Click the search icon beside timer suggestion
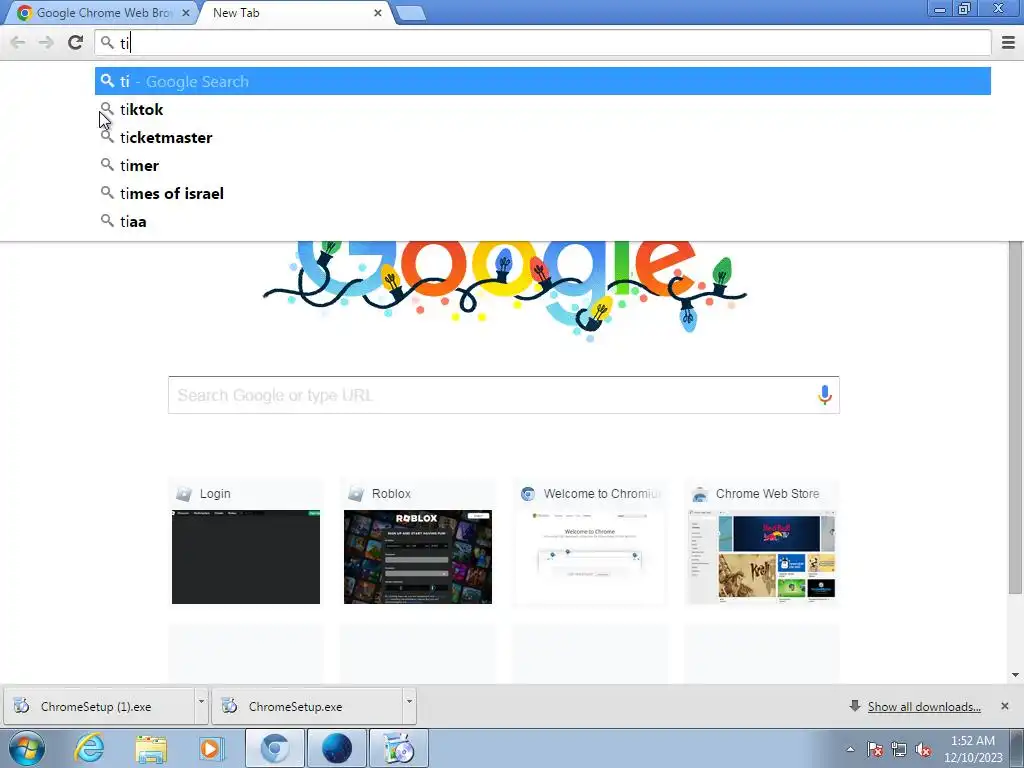 [x=107, y=165]
